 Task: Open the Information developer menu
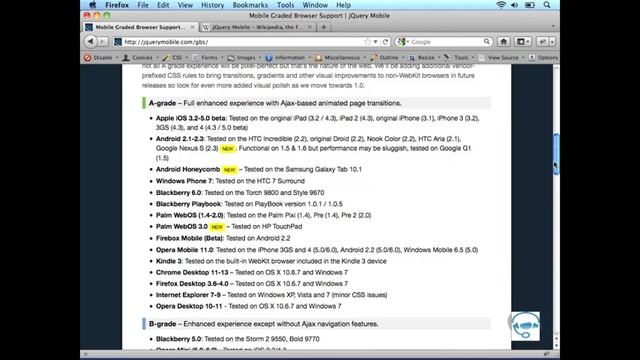[285, 58]
